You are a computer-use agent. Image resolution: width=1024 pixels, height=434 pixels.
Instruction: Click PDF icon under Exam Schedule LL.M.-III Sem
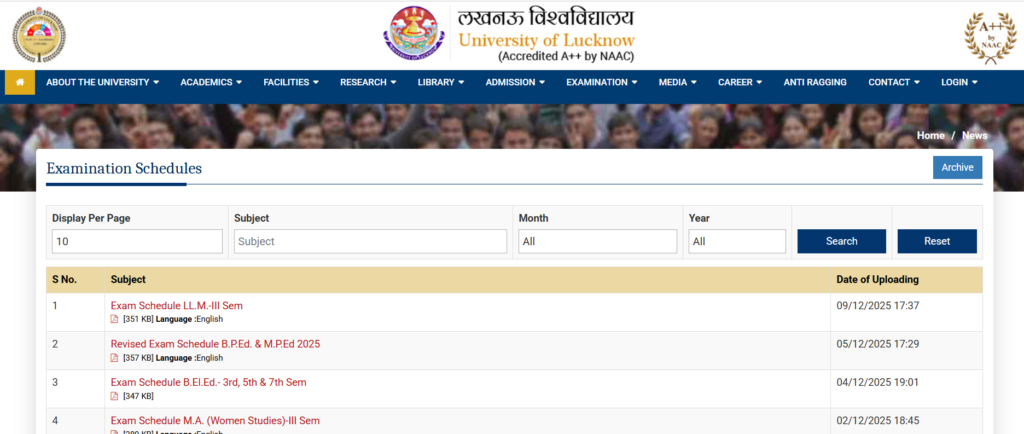pyautogui.click(x=114, y=319)
